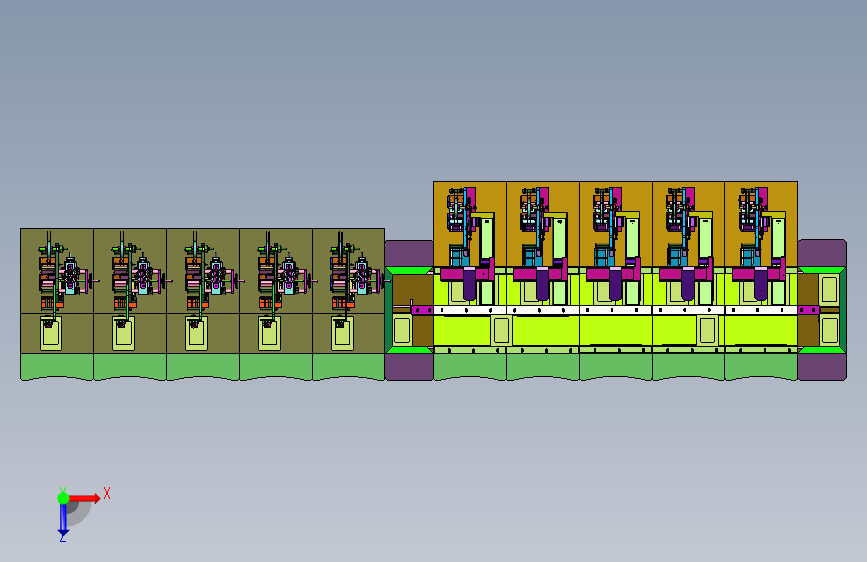867x562 pixels.
Task: Click the blue Z axis arrow of triad
Action: pyautogui.click(x=63, y=519)
